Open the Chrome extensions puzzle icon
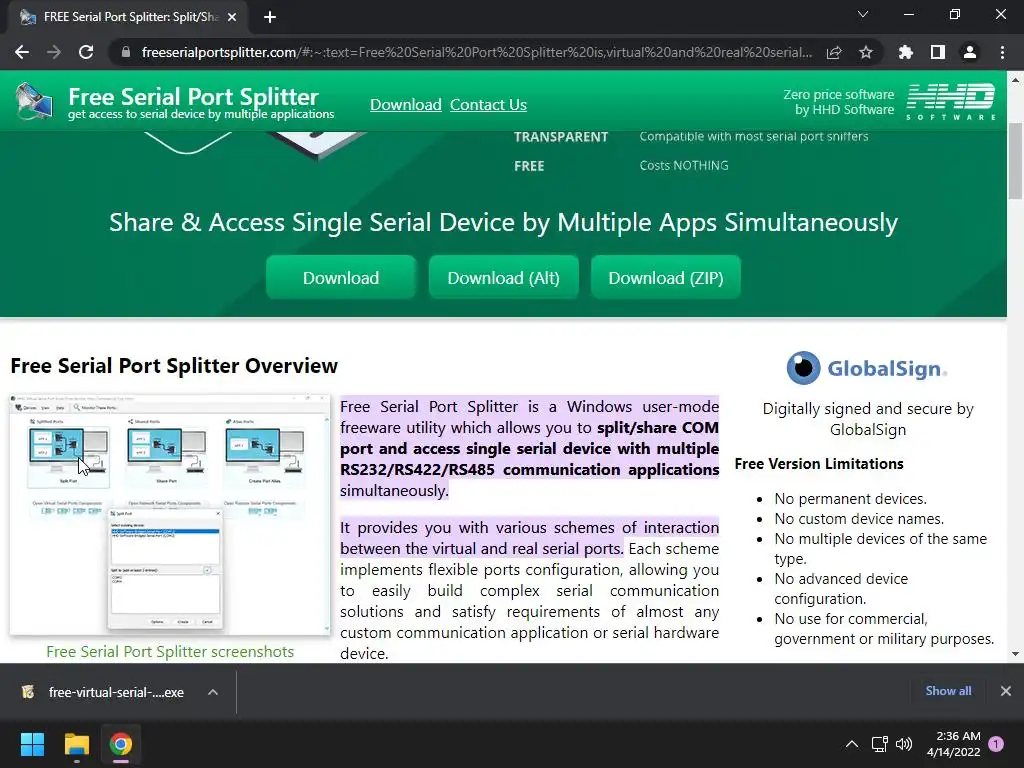This screenshot has width=1024, height=768. [906, 52]
